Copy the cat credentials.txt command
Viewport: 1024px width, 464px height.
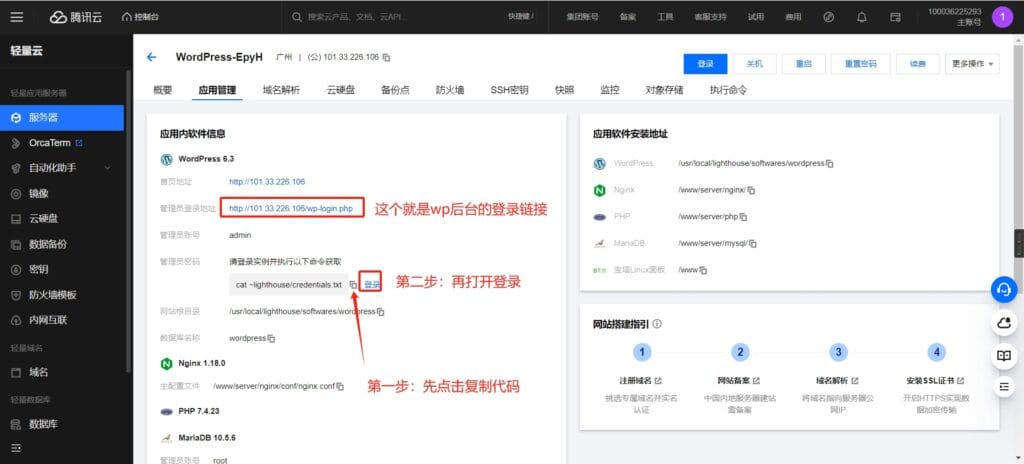tap(353, 285)
